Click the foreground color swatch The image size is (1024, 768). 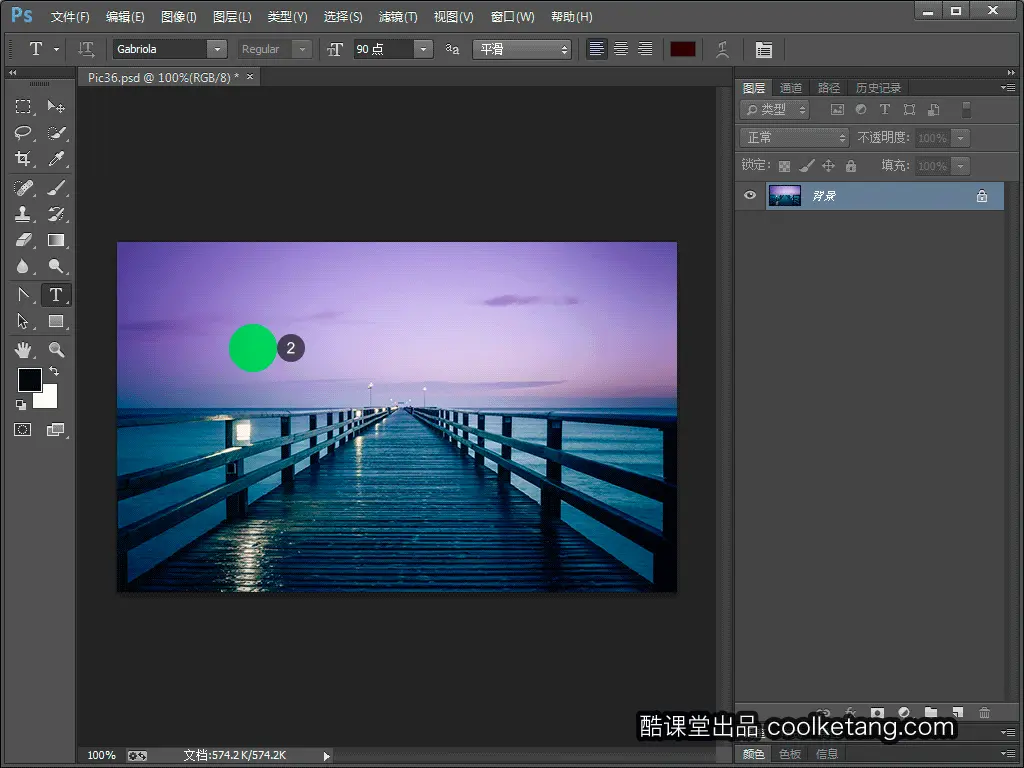point(29,380)
